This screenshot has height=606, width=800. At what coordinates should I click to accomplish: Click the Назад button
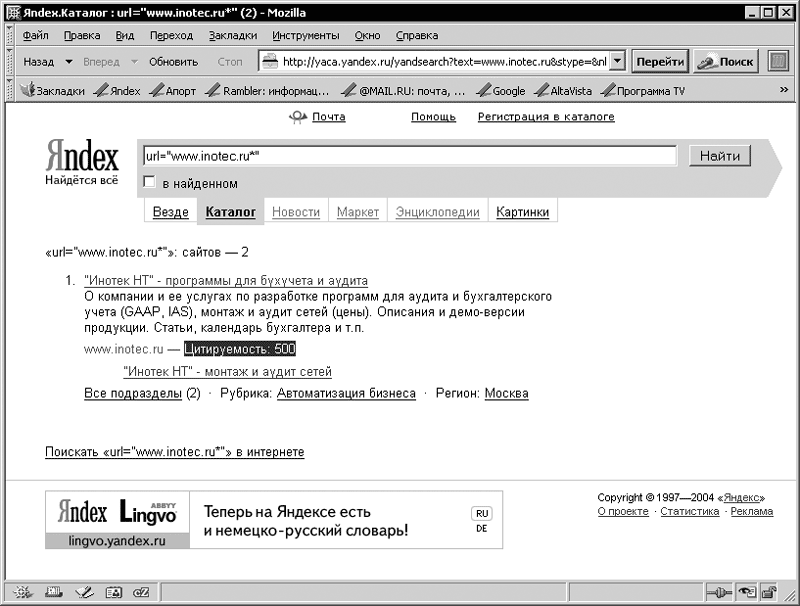tap(39, 62)
